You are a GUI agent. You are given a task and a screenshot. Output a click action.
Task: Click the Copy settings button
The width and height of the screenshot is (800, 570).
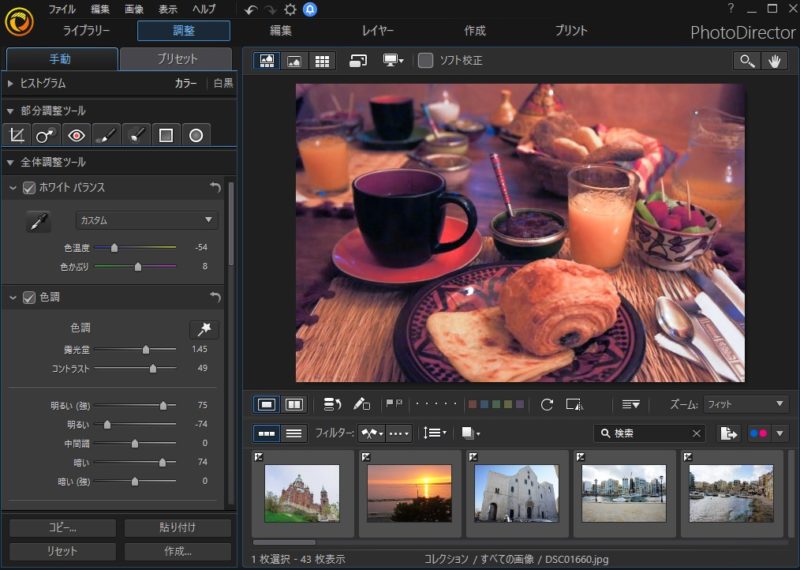tap(63, 528)
